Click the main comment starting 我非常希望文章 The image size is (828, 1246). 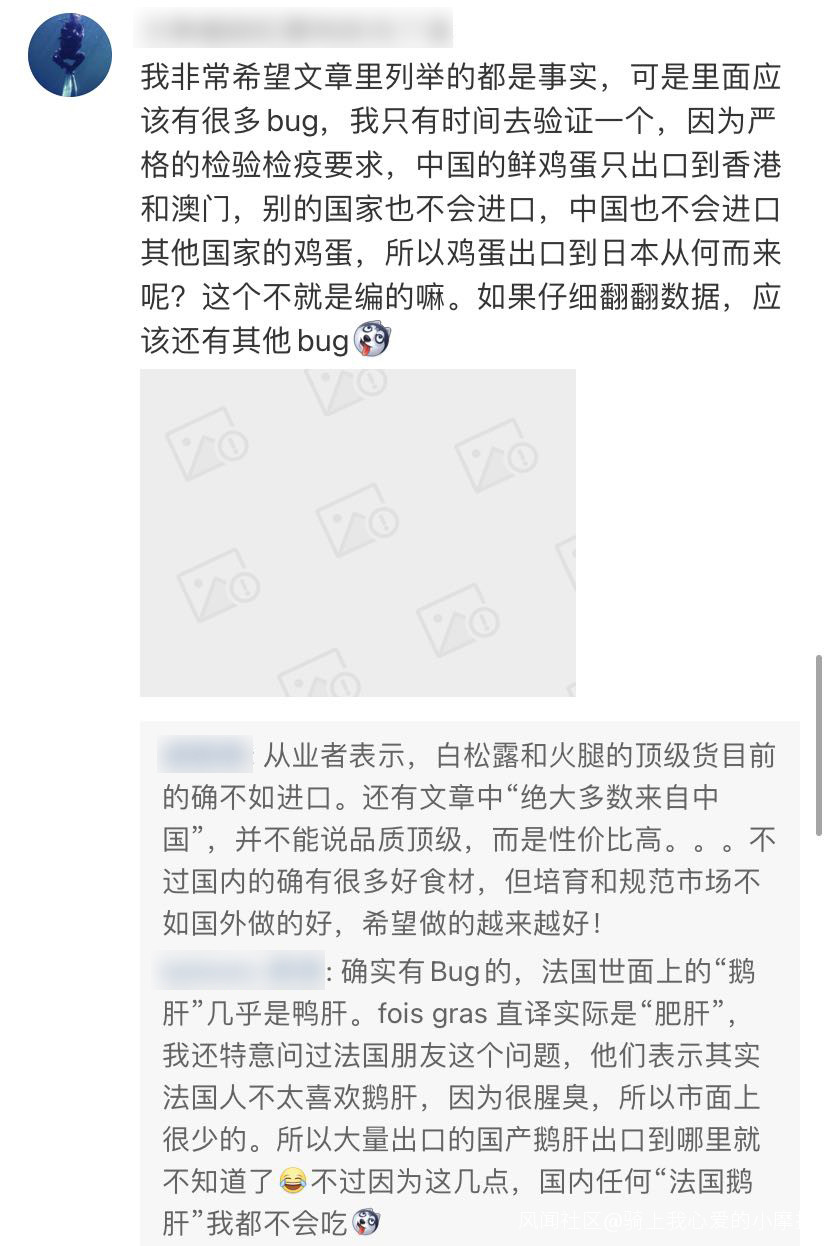(460, 209)
